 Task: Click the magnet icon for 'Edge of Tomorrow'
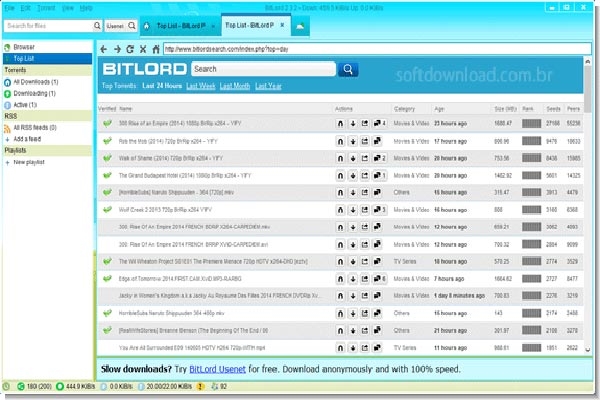tap(340, 279)
